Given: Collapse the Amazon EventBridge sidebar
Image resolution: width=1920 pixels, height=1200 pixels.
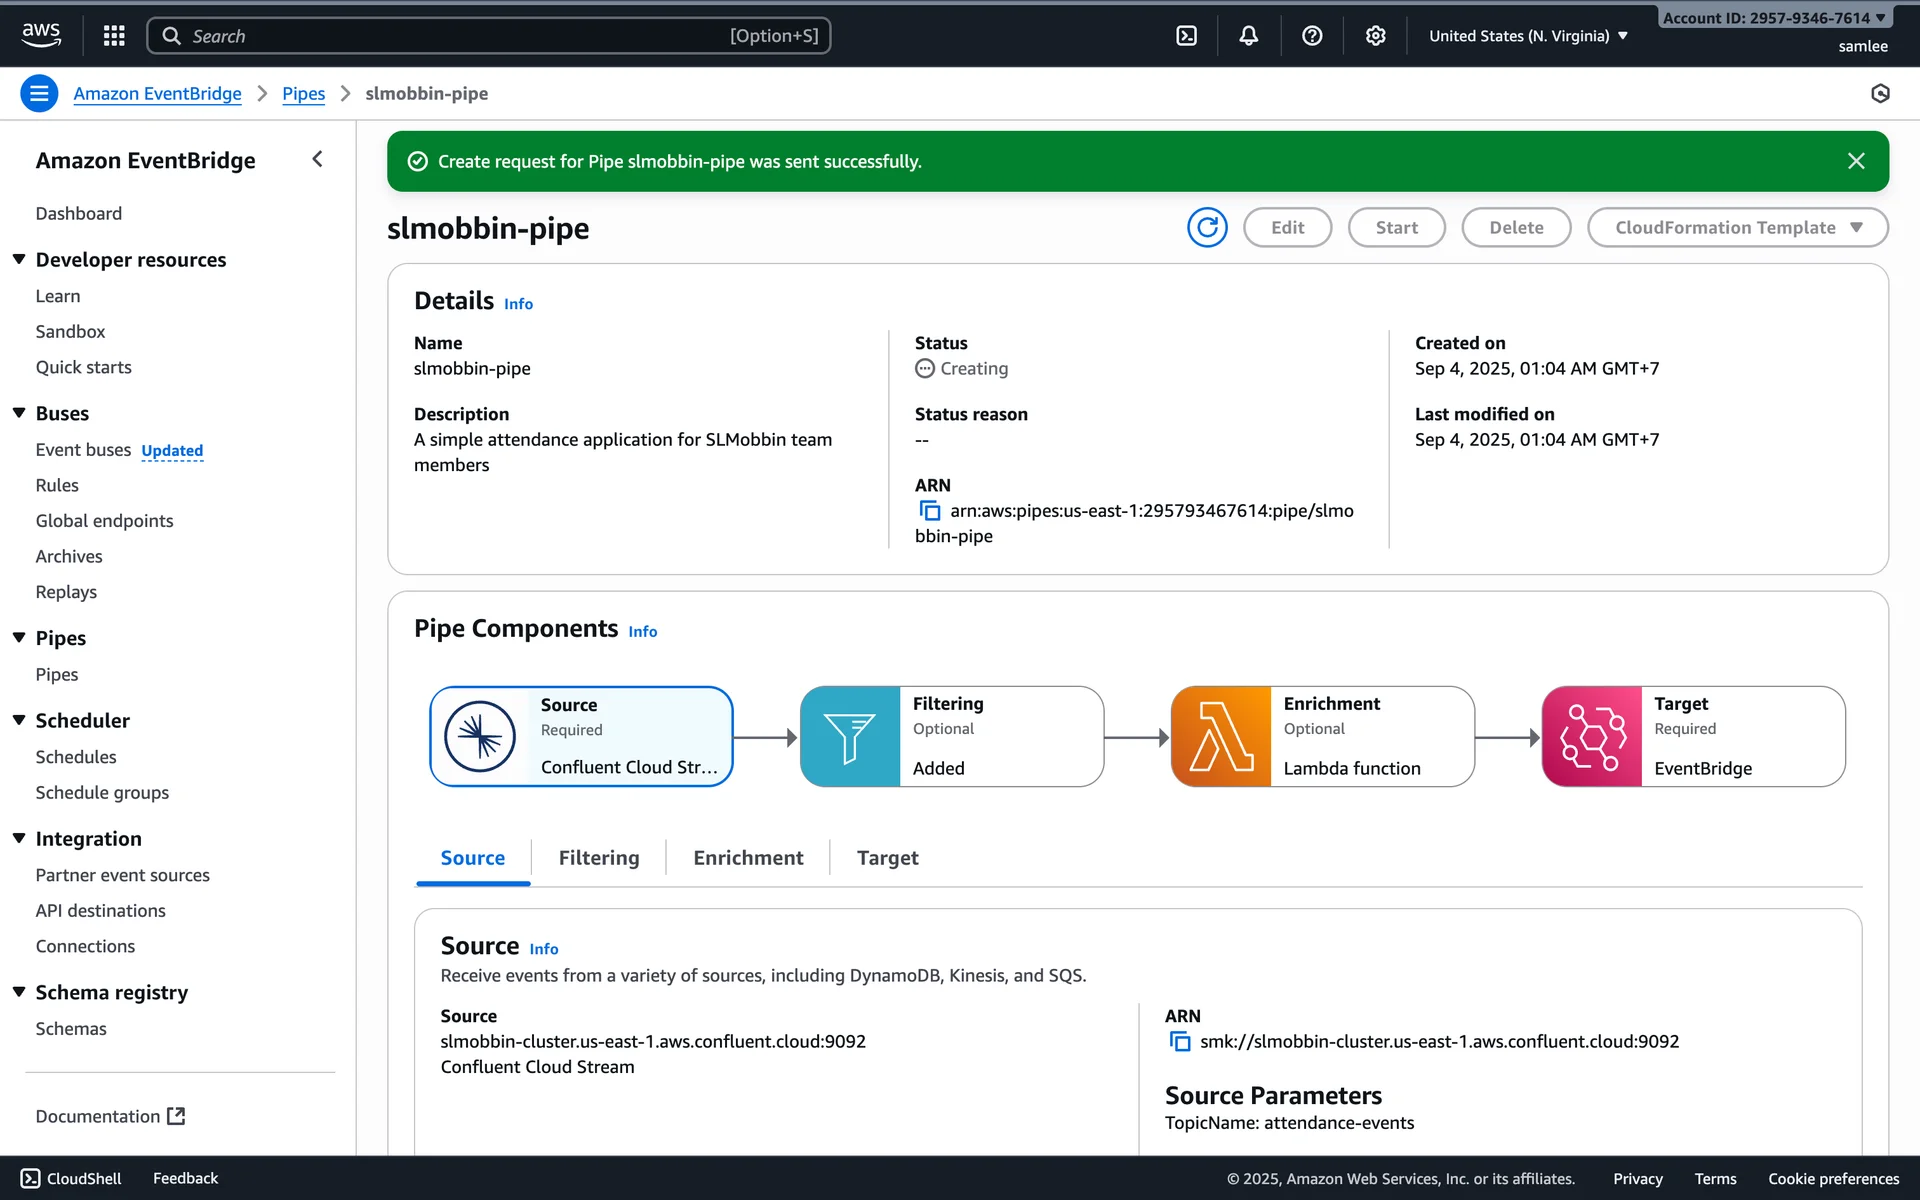Looking at the screenshot, I should click(x=318, y=159).
